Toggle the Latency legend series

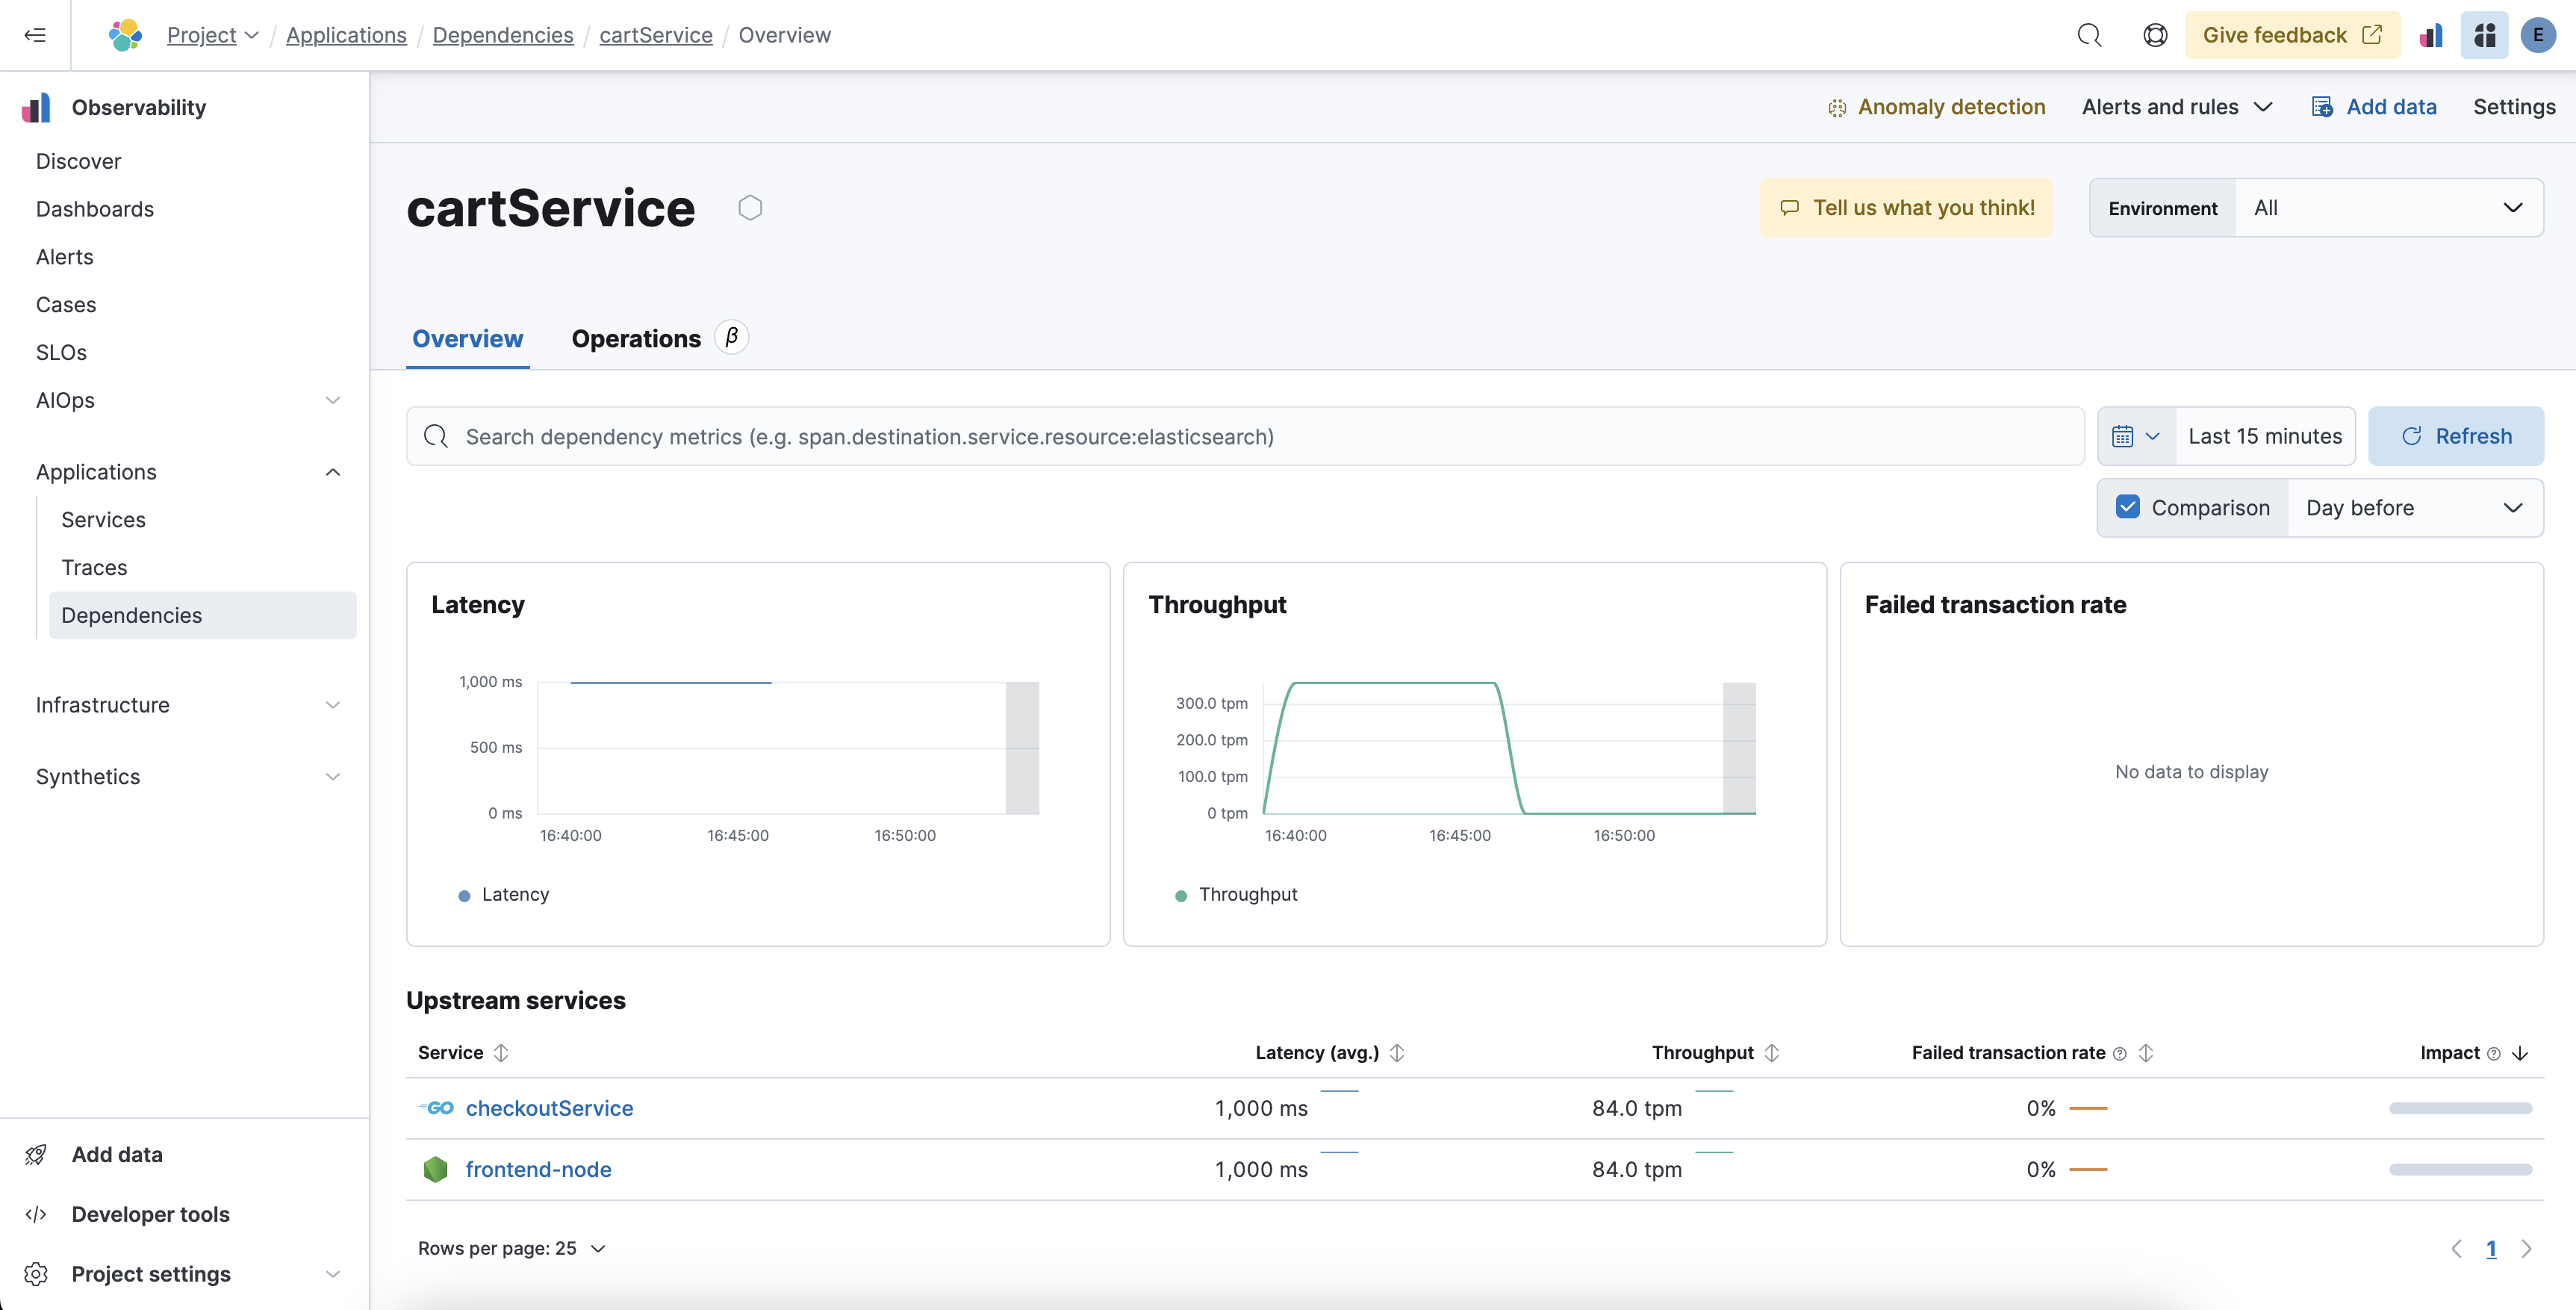pos(503,894)
